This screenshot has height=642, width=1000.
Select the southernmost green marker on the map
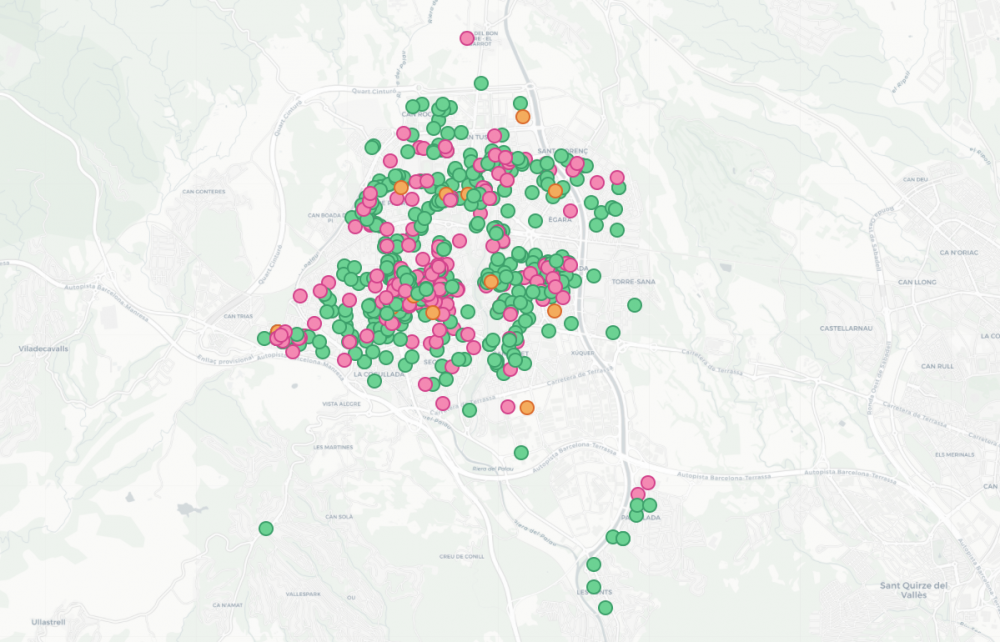605,608
